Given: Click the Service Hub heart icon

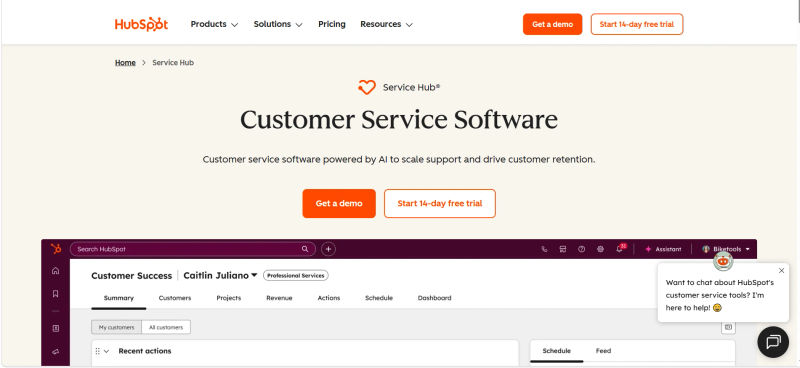Looking at the screenshot, I should click(x=366, y=88).
